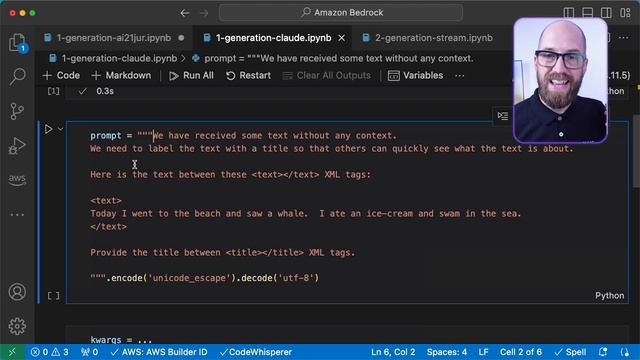
Task: Clear All Outputs in notebook
Action: [327, 76]
